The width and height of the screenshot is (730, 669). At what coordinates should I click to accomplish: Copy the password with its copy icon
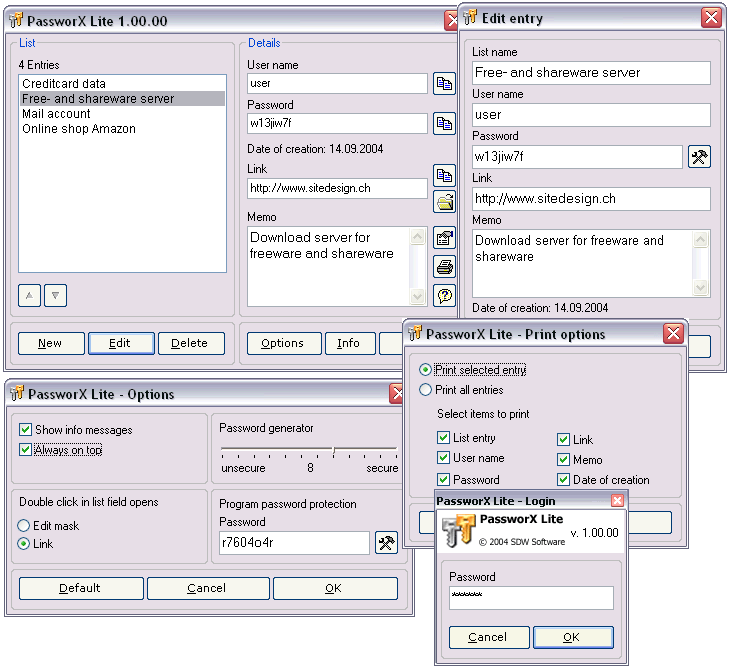[444, 124]
